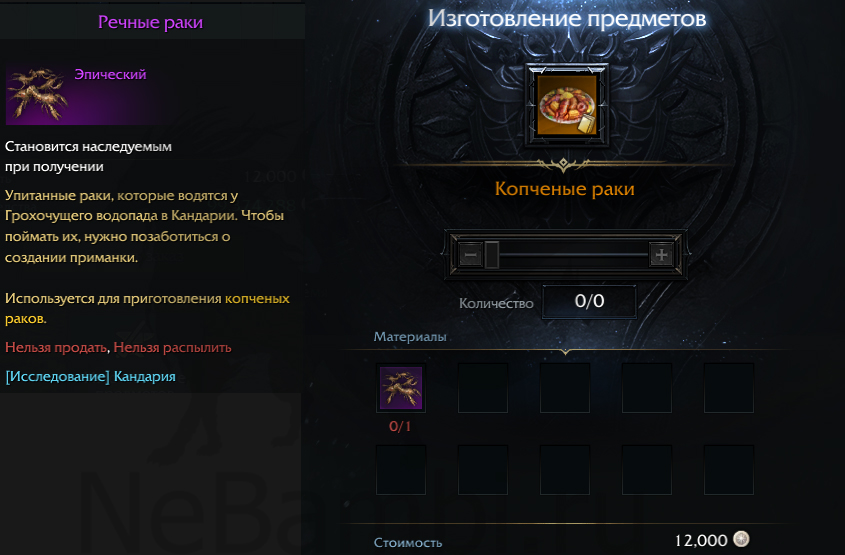Click the silver coin icon beside 12,000
This screenshot has height=555, width=845.
point(742,539)
